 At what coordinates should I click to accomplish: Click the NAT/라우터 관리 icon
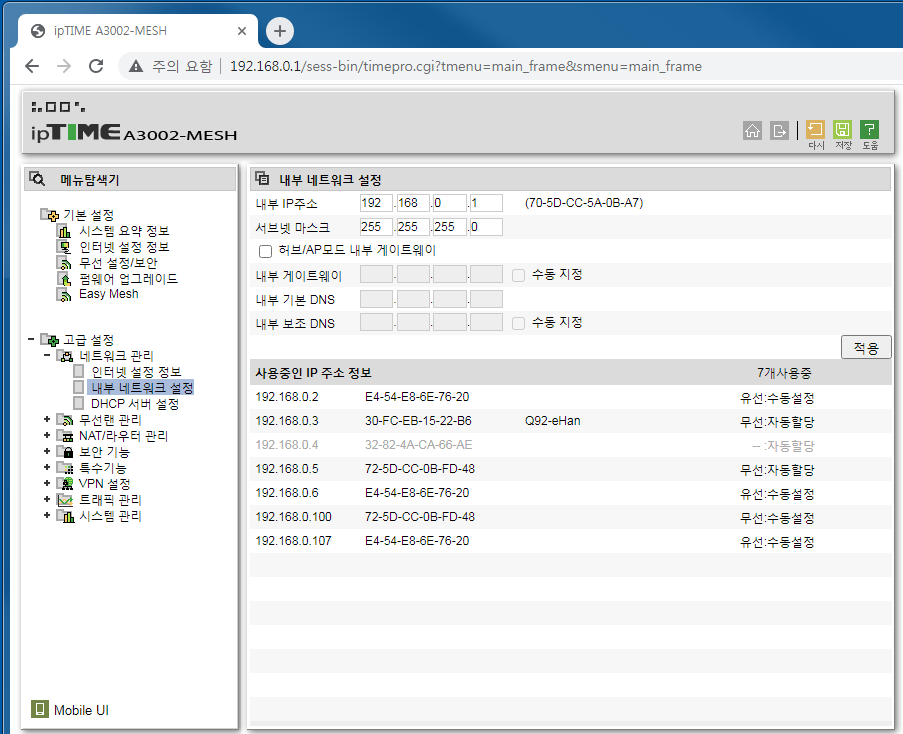pos(65,436)
